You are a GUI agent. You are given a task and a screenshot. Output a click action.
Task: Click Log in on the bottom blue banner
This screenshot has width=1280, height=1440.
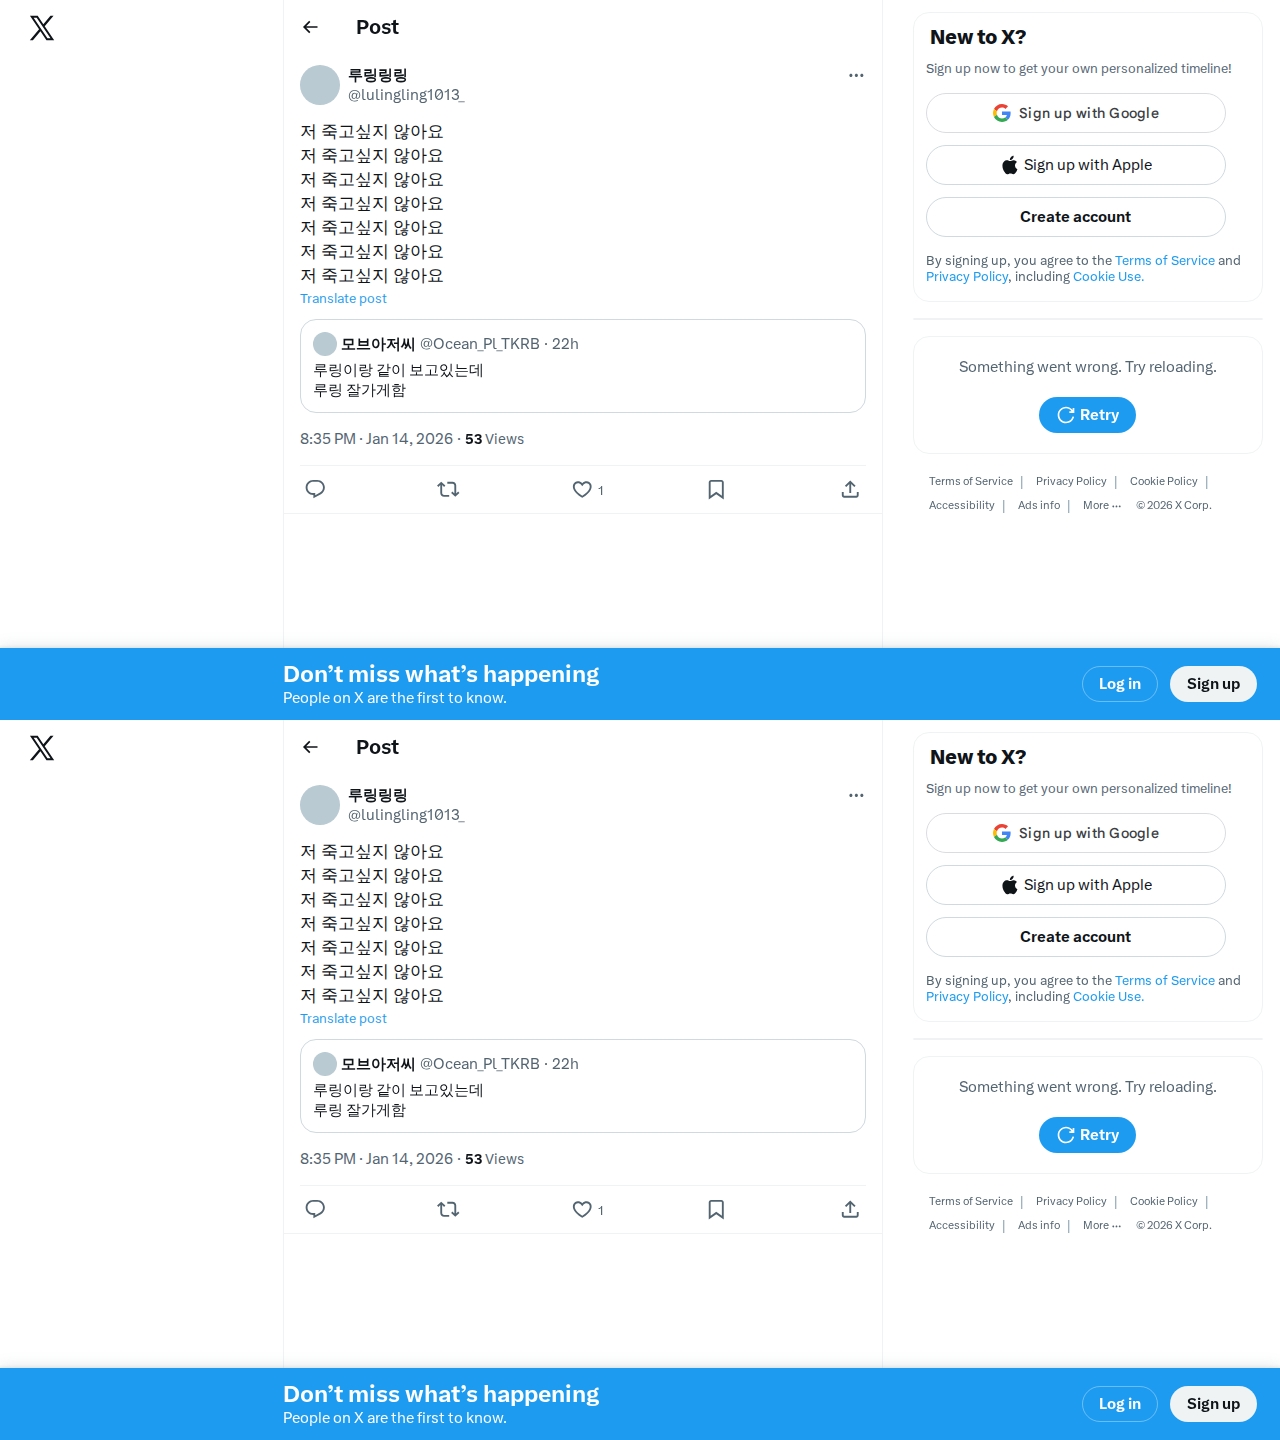coord(1120,1404)
